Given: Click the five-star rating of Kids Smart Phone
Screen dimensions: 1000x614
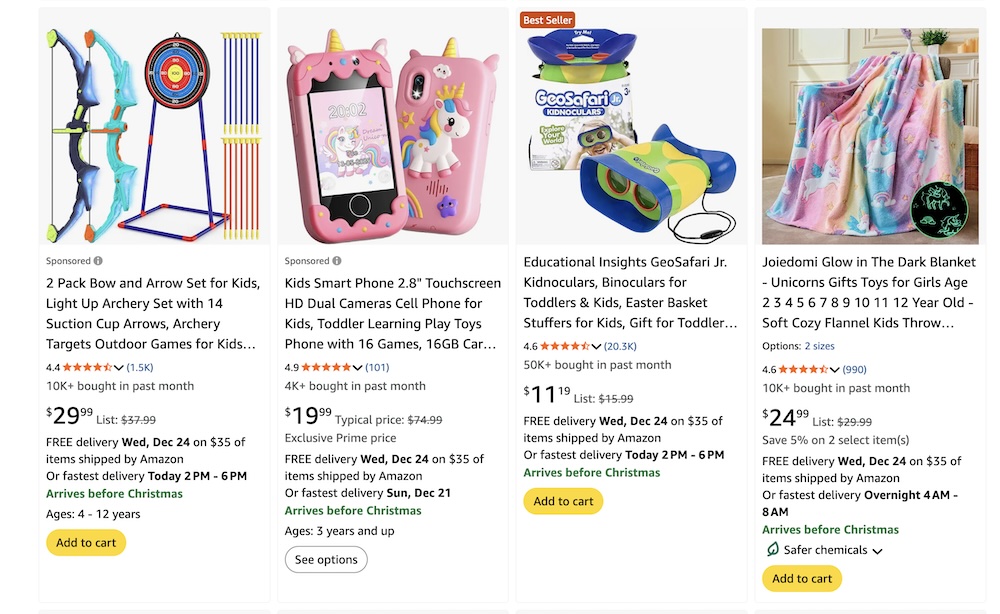Looking at the screenshot, I should point(326,367).
